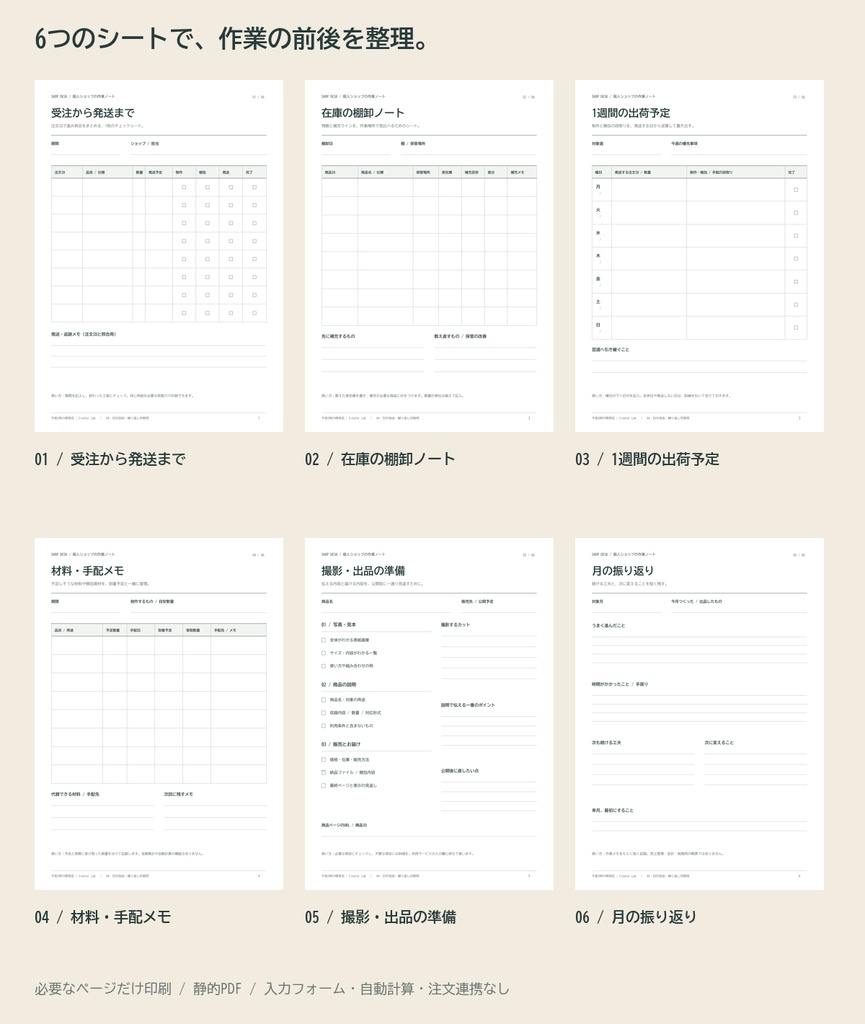The height and width of the screenshot is (1024, 865).
Task: Click caption "04 / 材料・手配メモ"
Action: tap(102, 917)
